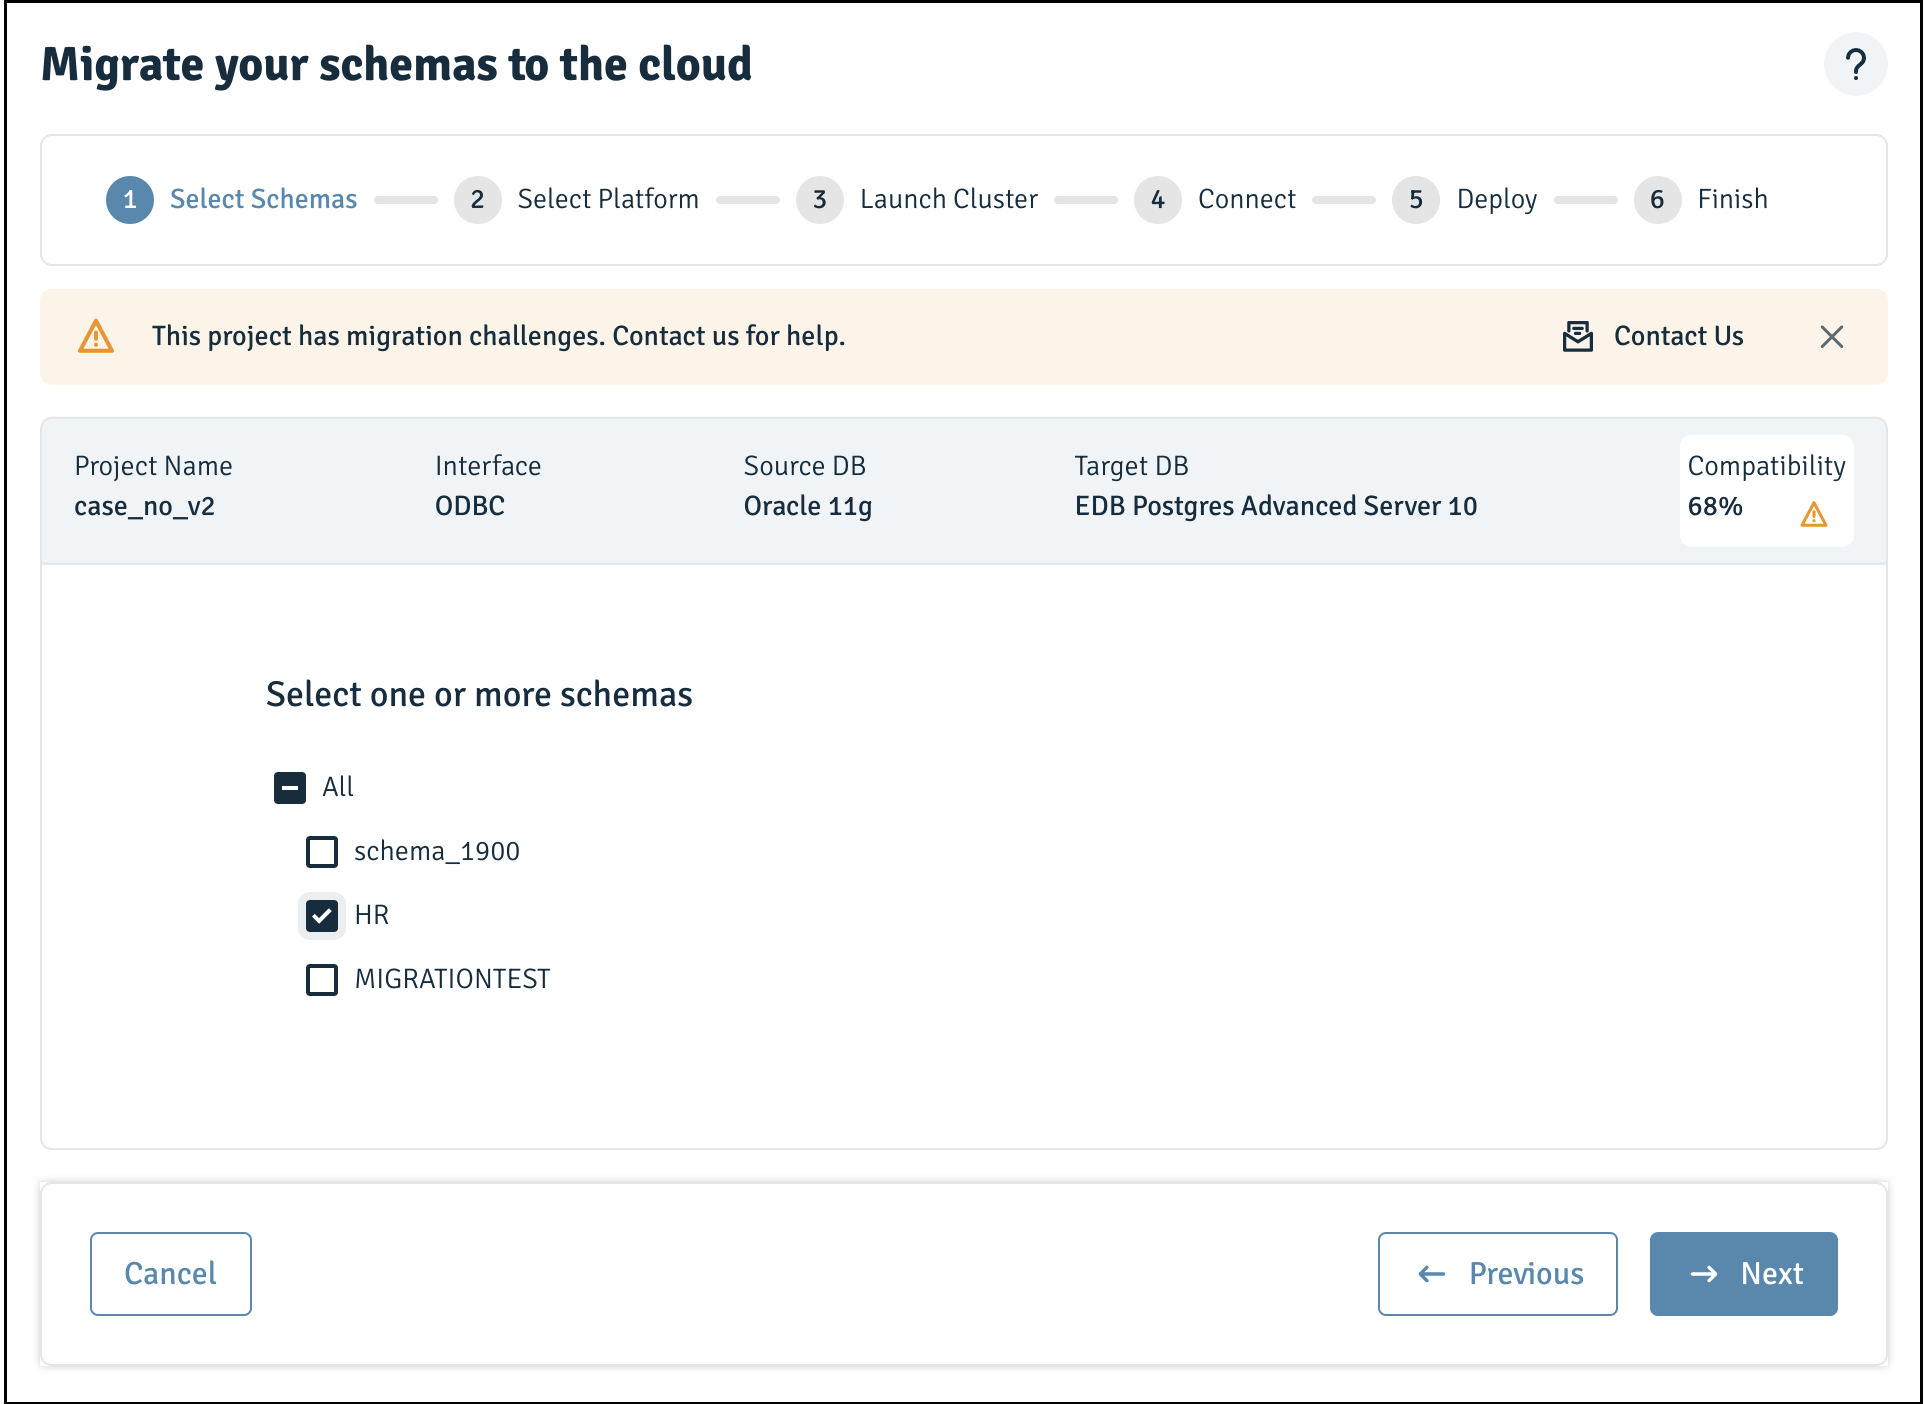Go to the Launch Cluster step label
The width and height of the screenshot is (1924, 1404).
pyautogui.click(x=949, y=199)
